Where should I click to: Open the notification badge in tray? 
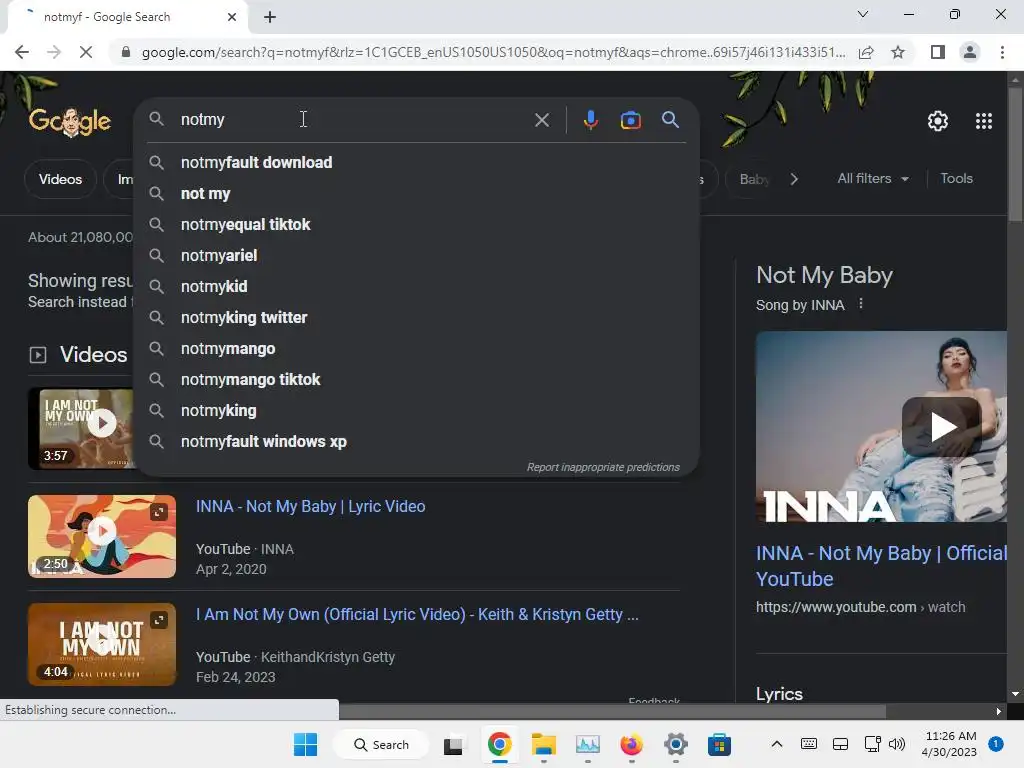[x=995, y=744]
